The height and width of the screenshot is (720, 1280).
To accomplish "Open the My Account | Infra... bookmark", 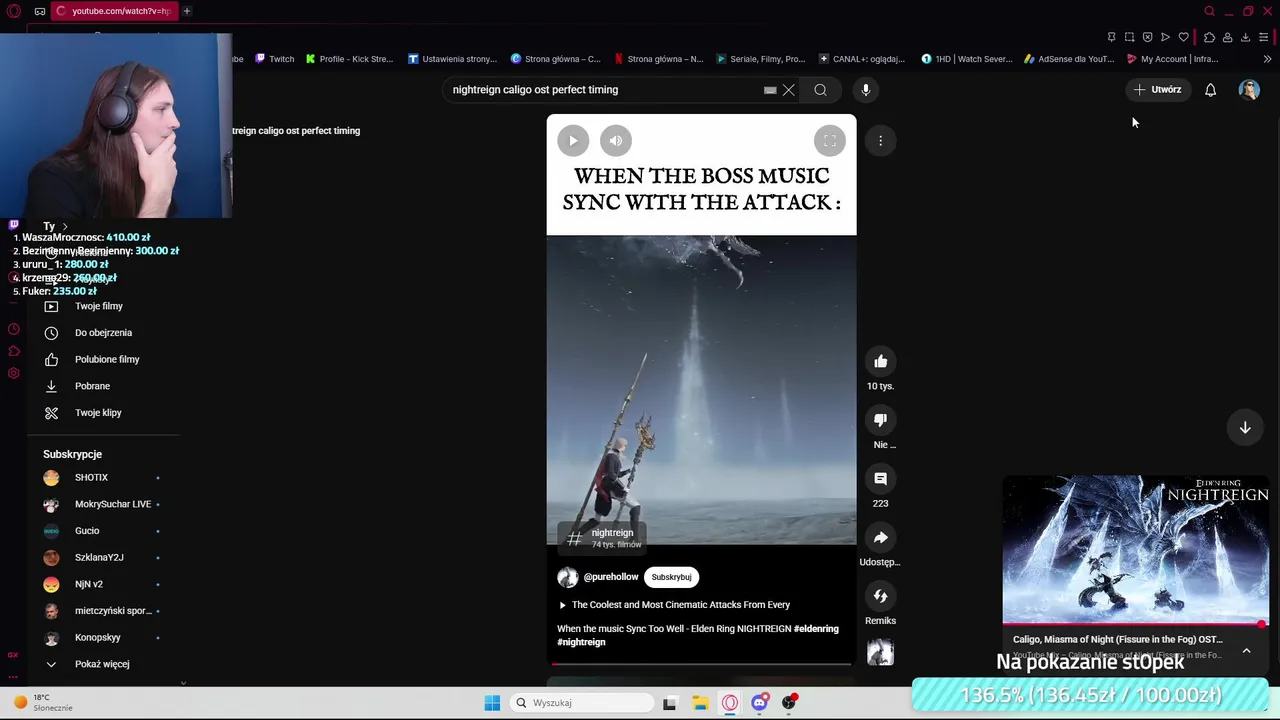I will (x=1172, y=59).
